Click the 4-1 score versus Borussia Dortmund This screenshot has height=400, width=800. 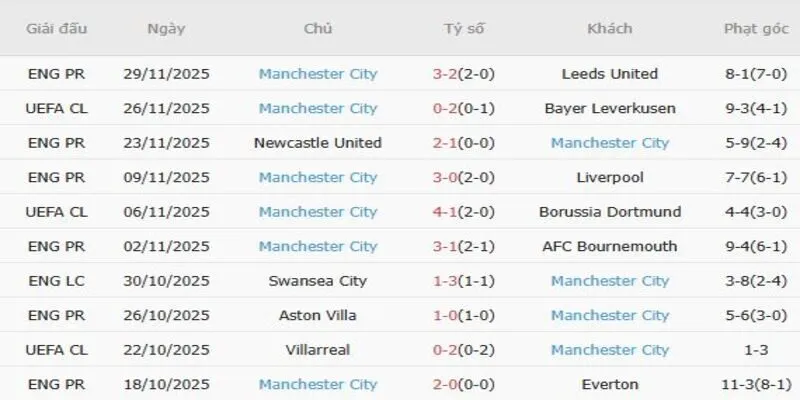[x=446, y=212]
